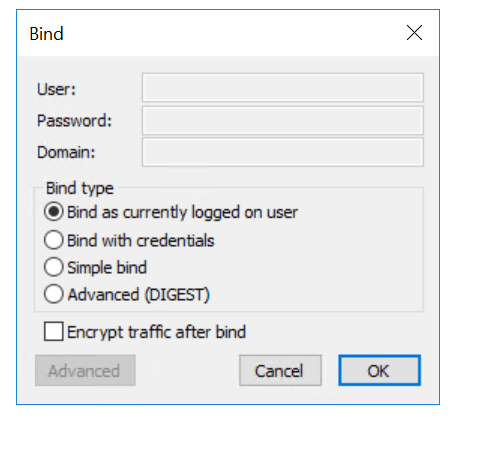Click into the Password text field
The width and height of the screenshot is (494, 456).
point(283,120)
